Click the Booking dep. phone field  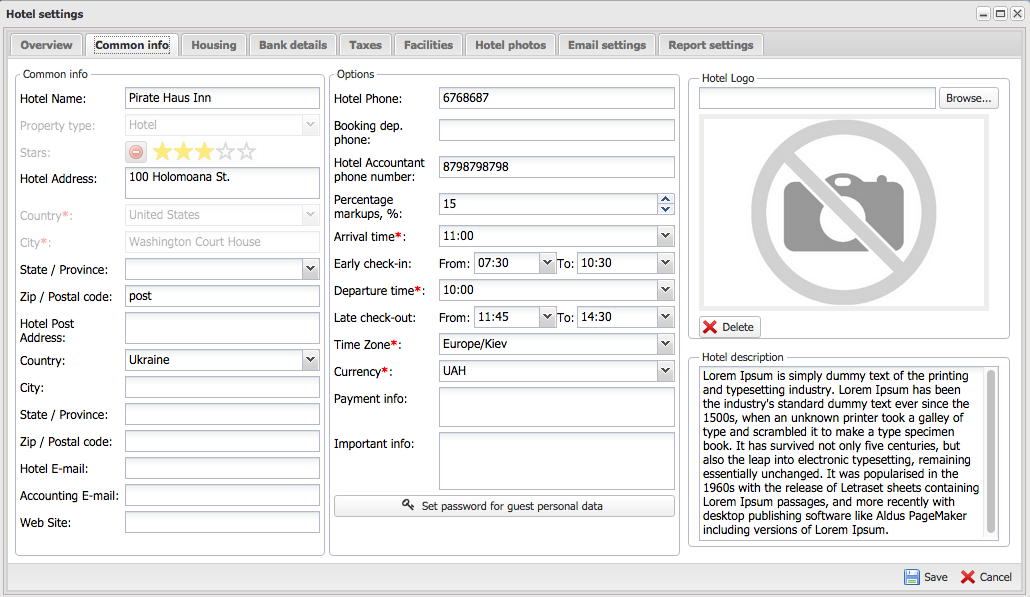pyautogui.click(x=556, y=130)
